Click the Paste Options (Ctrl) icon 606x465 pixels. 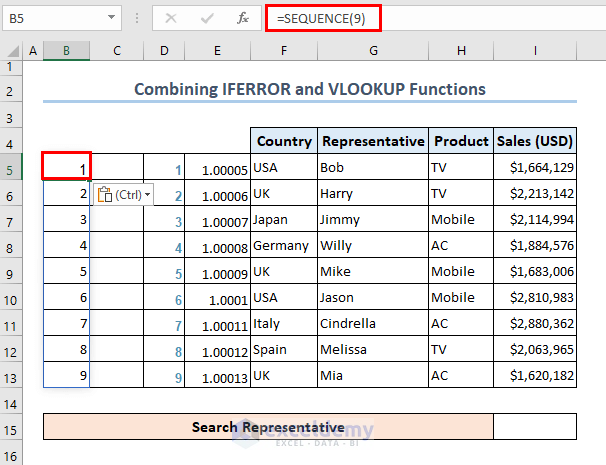(105, 194)
